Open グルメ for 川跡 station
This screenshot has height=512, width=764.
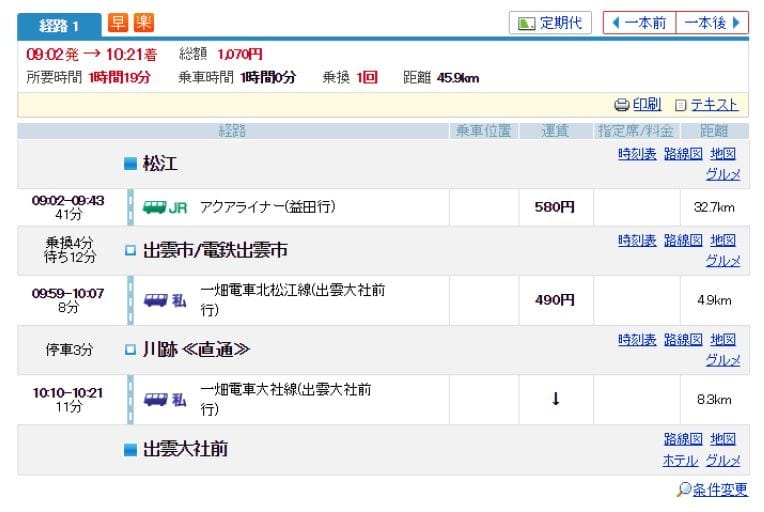(723, 360)
